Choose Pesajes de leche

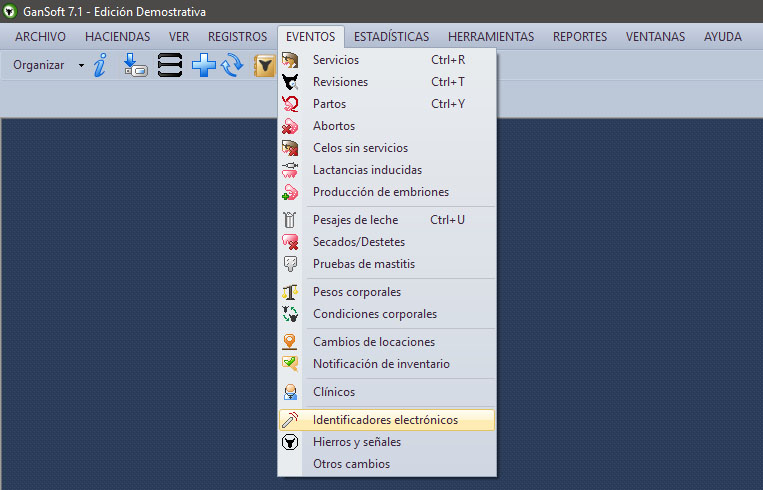click(x=387, y=220)
